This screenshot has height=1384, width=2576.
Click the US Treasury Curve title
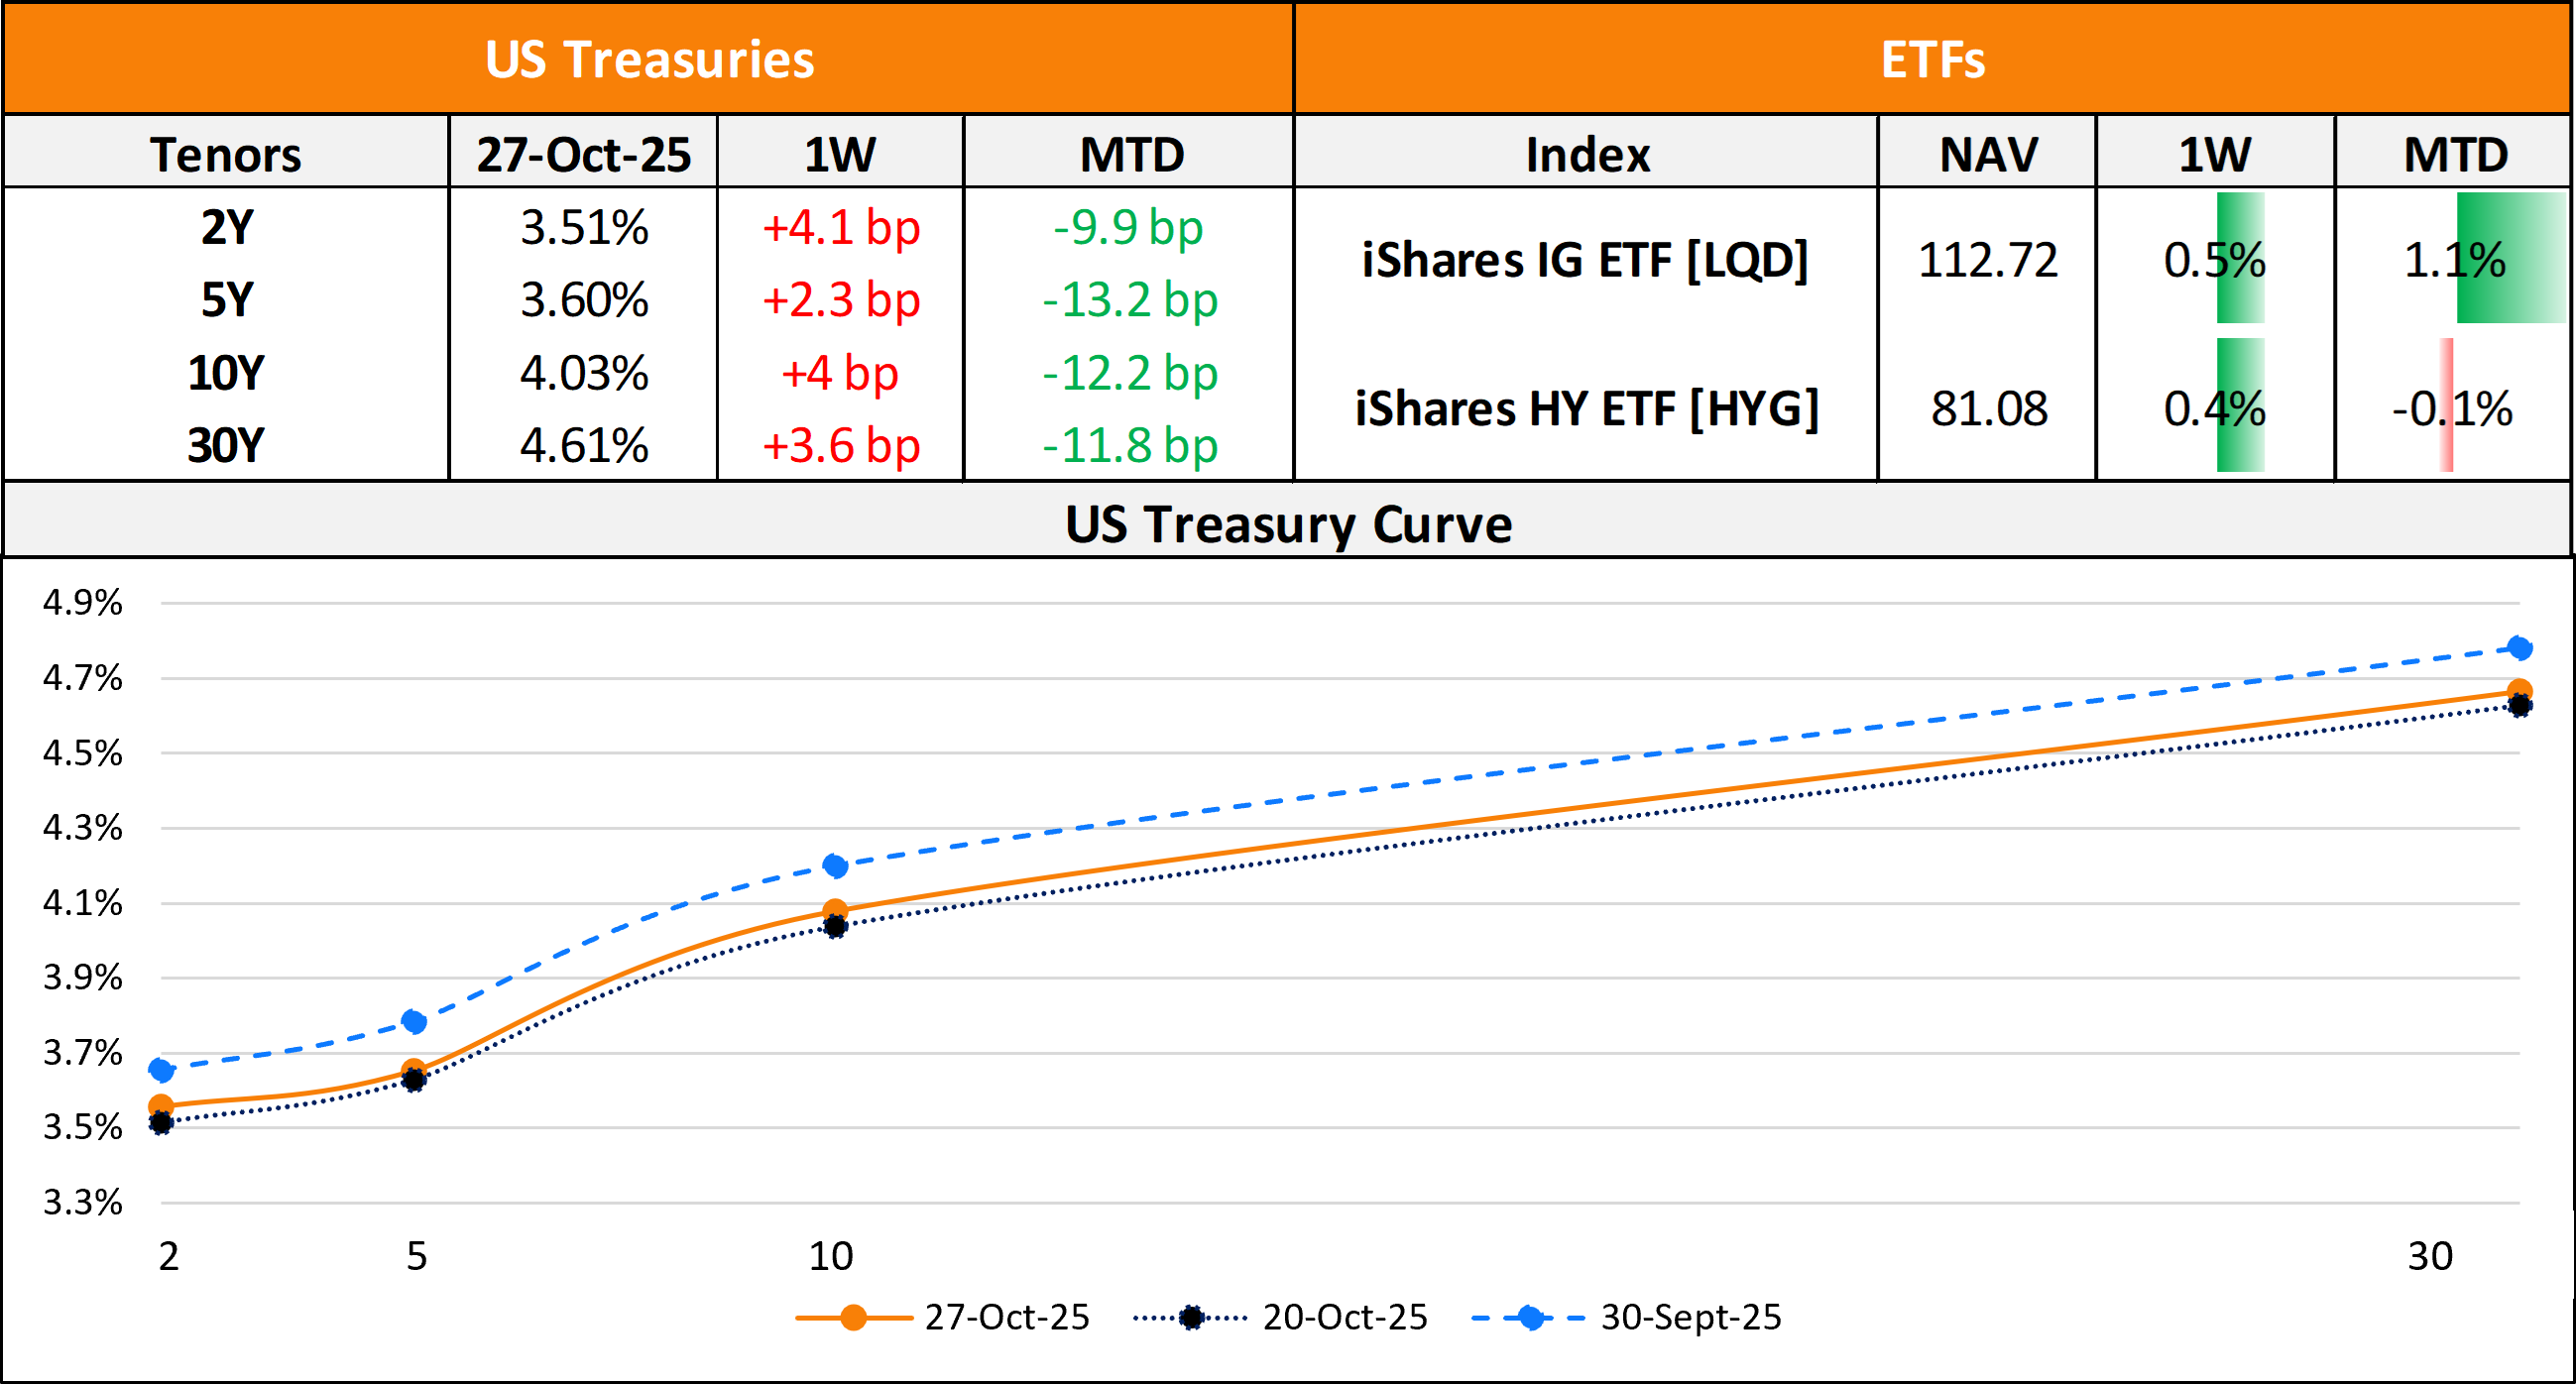1288,524
